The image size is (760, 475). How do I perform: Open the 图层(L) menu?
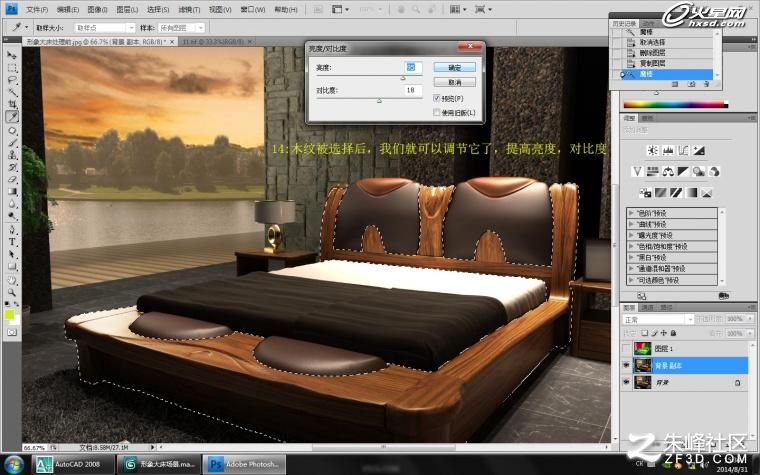point(127,9)
